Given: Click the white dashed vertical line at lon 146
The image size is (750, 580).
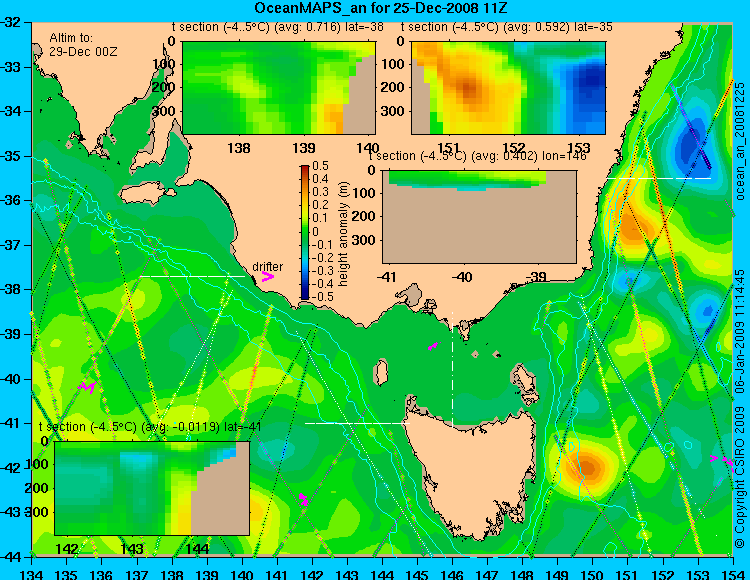Looking at the screenshot, I should (x=452, y=369).
